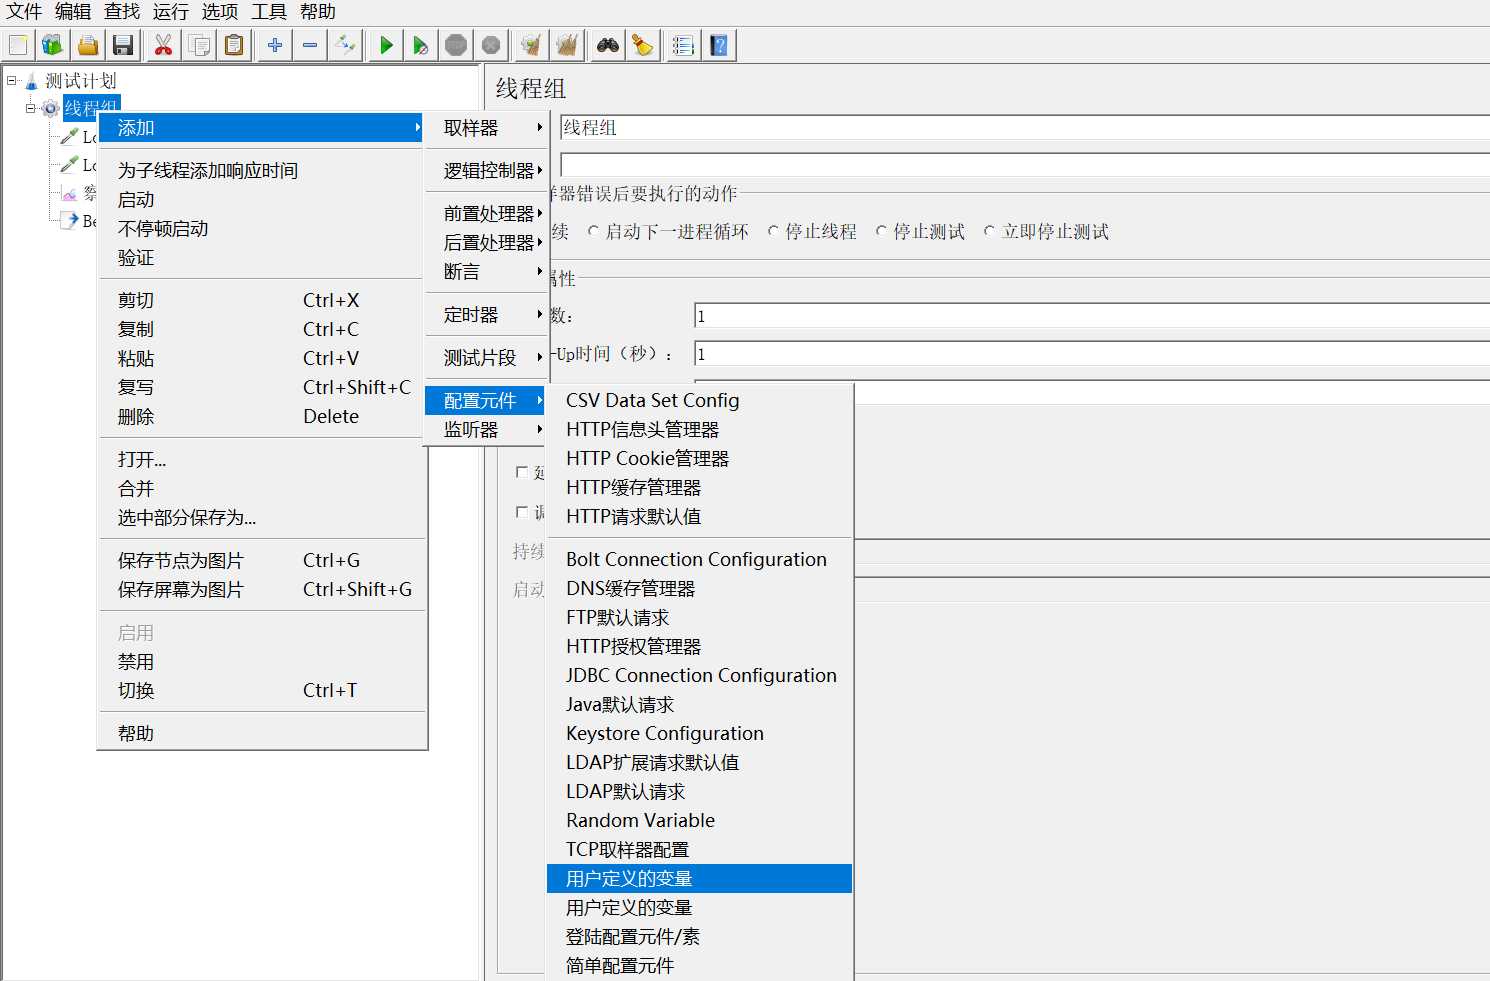Click the Paste clipboard toolbar icon
The width and height of the screenshot is (1490, 981).
pyautogui.click(x=234, y=45)
